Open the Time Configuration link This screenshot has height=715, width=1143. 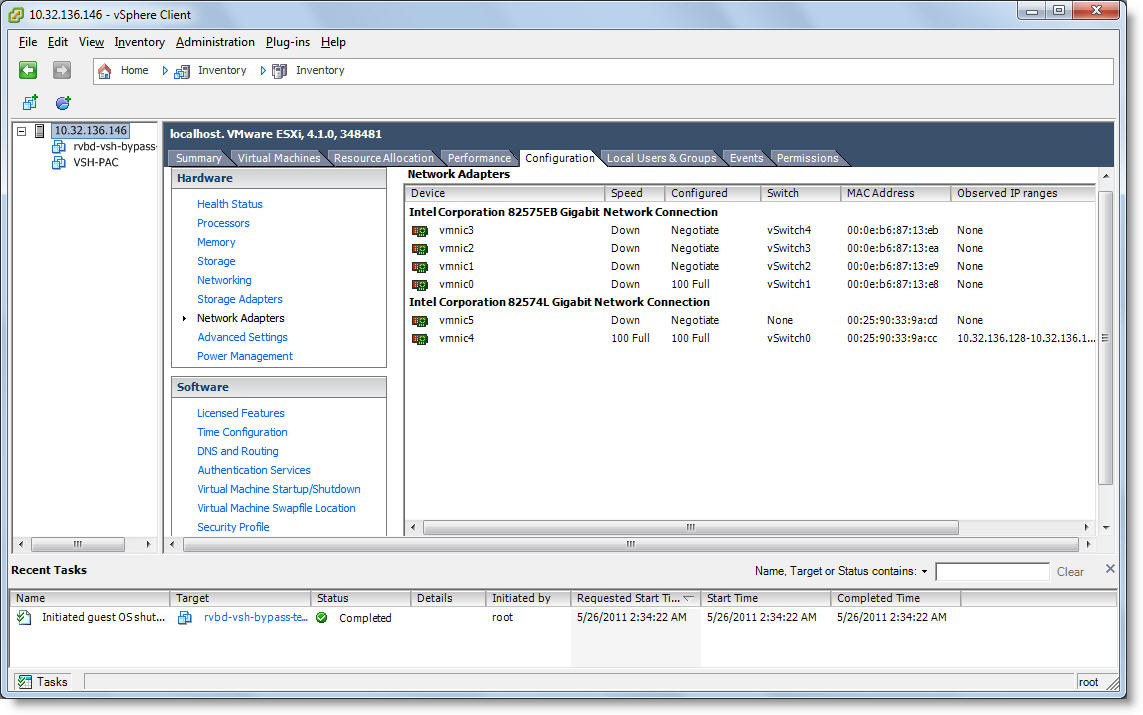point(242,432)
